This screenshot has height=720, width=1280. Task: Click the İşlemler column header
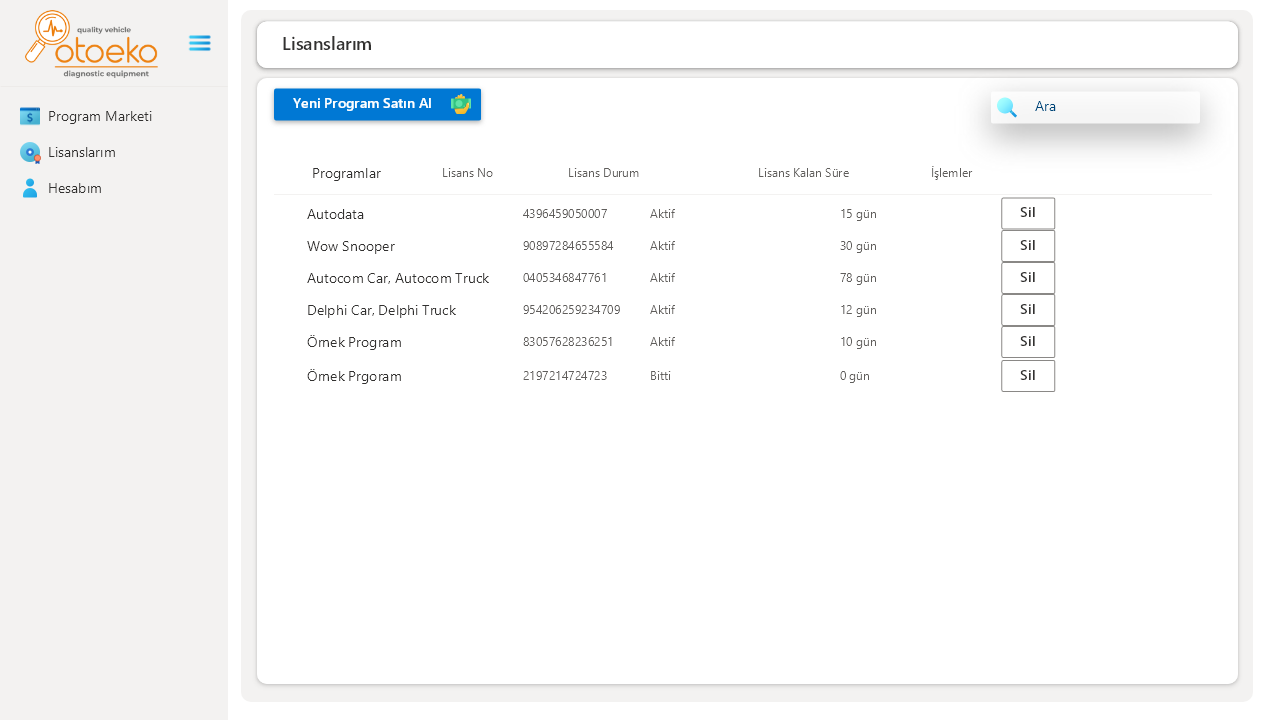pyautogui.click(x=951, y=173)
